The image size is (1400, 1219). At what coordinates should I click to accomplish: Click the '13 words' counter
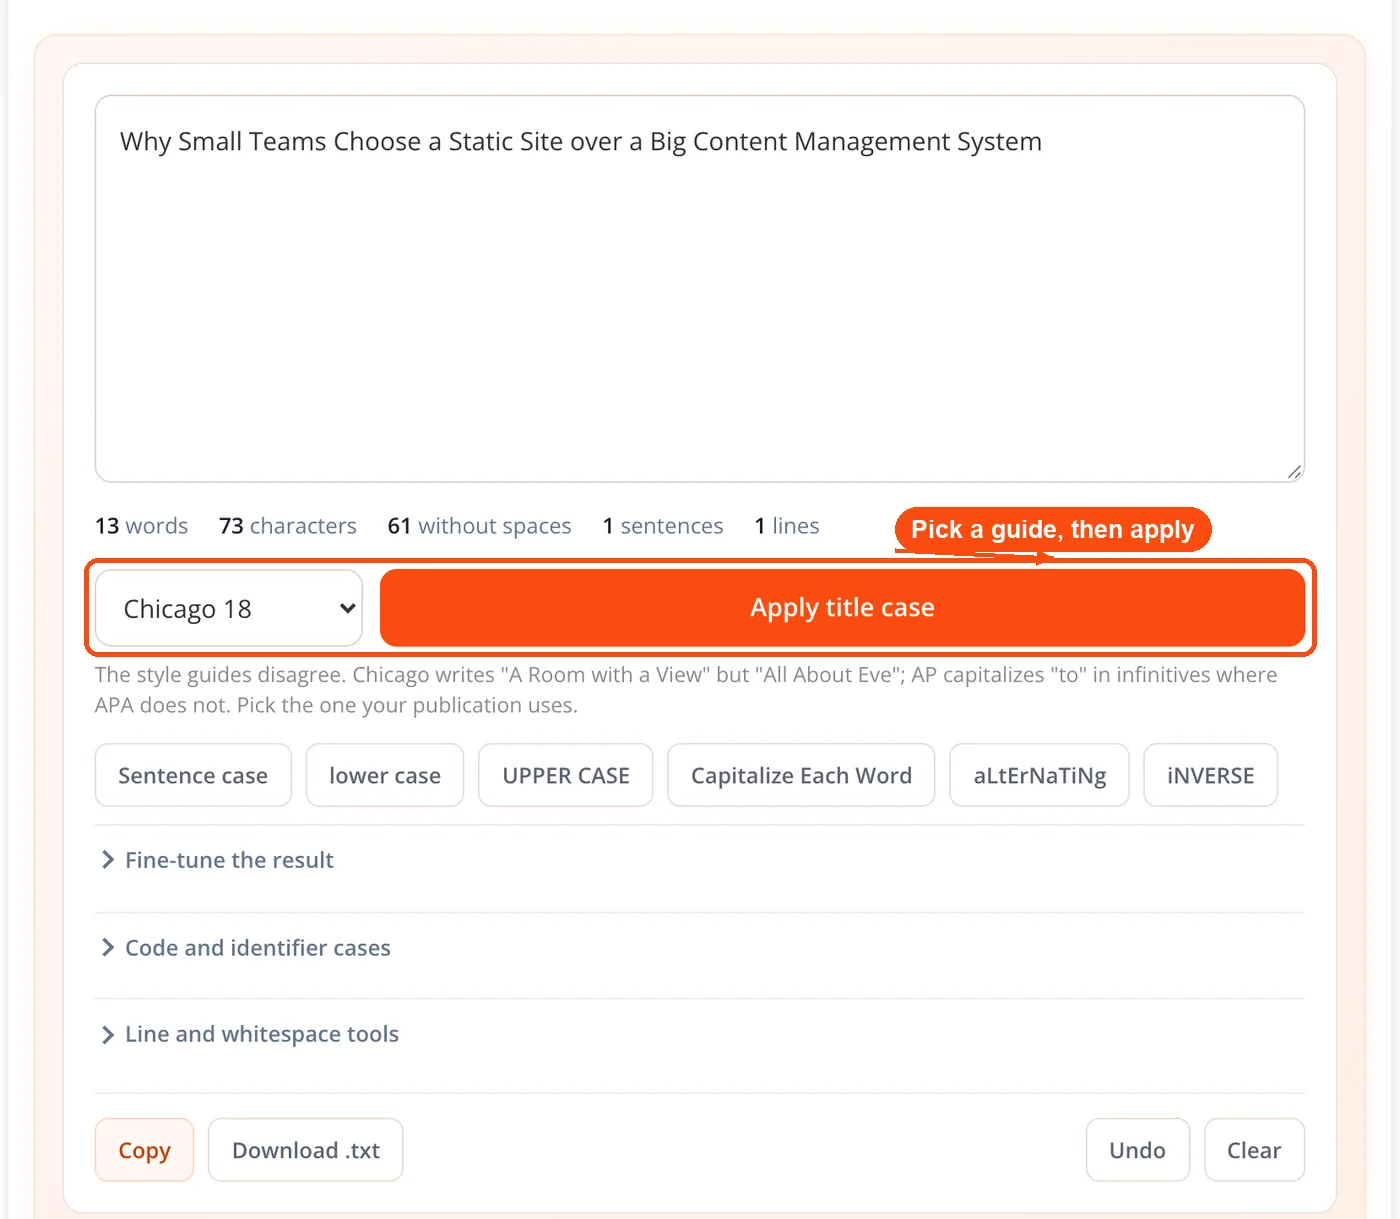[141, 526]
